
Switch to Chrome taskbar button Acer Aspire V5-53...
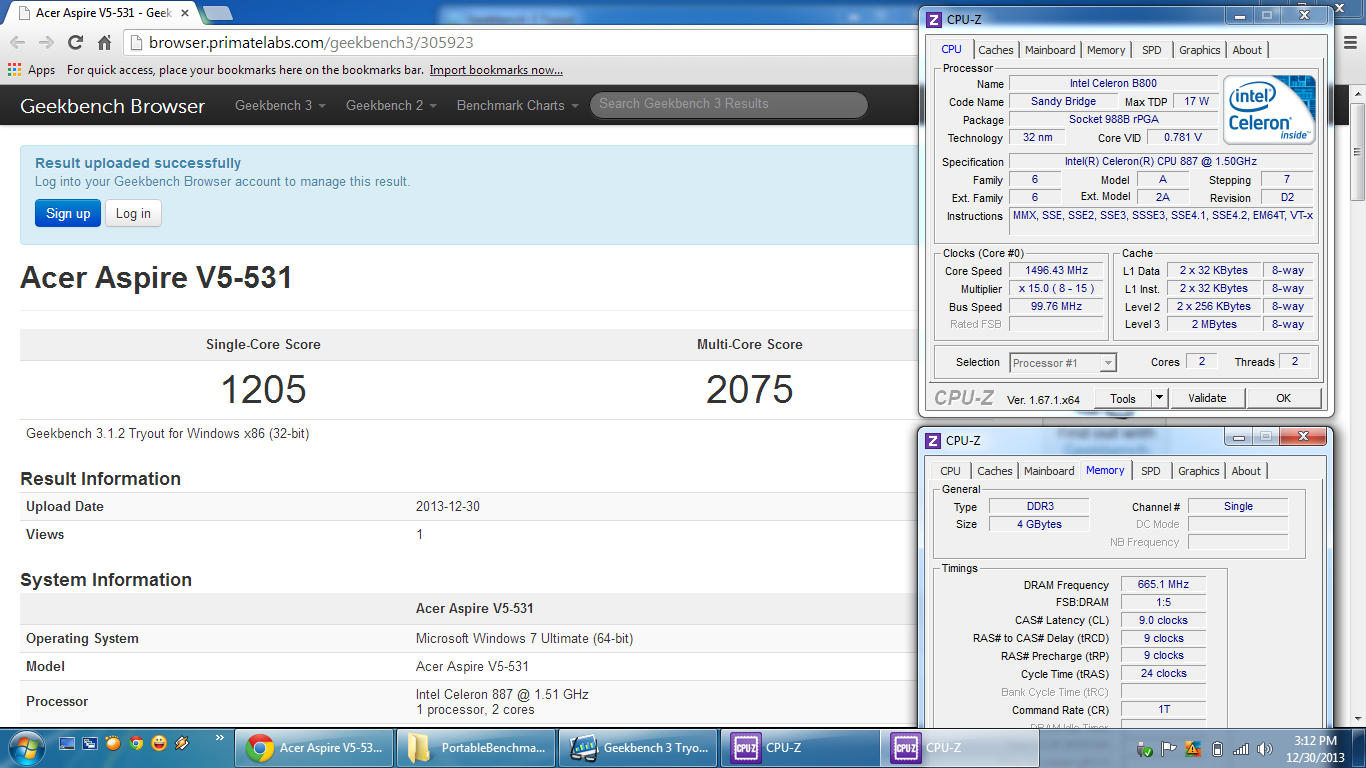[x=314, y=748]
